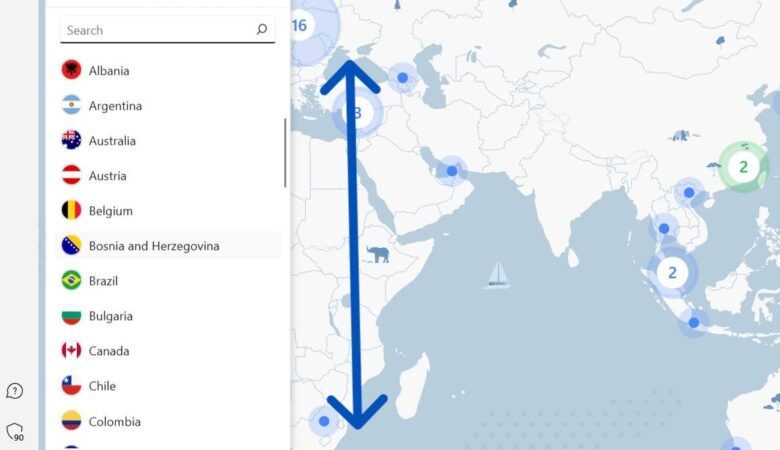
Task: Click the server dot near Georgia
Action: [x=402, y=78]
